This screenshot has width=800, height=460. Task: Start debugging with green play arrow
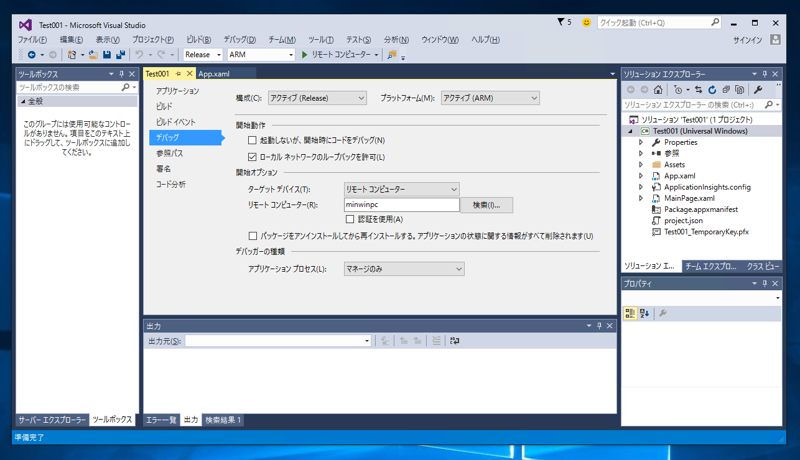pos(305,55)
